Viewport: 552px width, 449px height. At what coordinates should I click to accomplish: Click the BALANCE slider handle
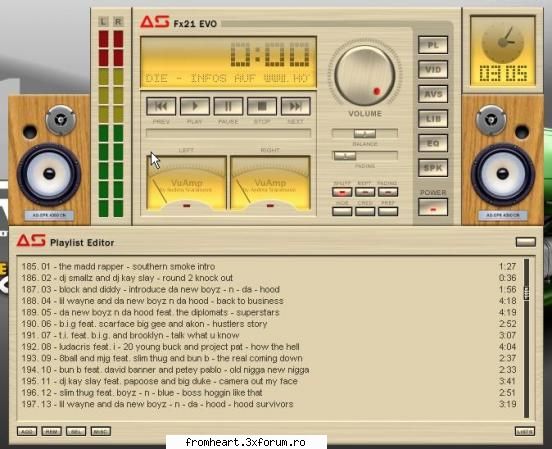(365, 133)
